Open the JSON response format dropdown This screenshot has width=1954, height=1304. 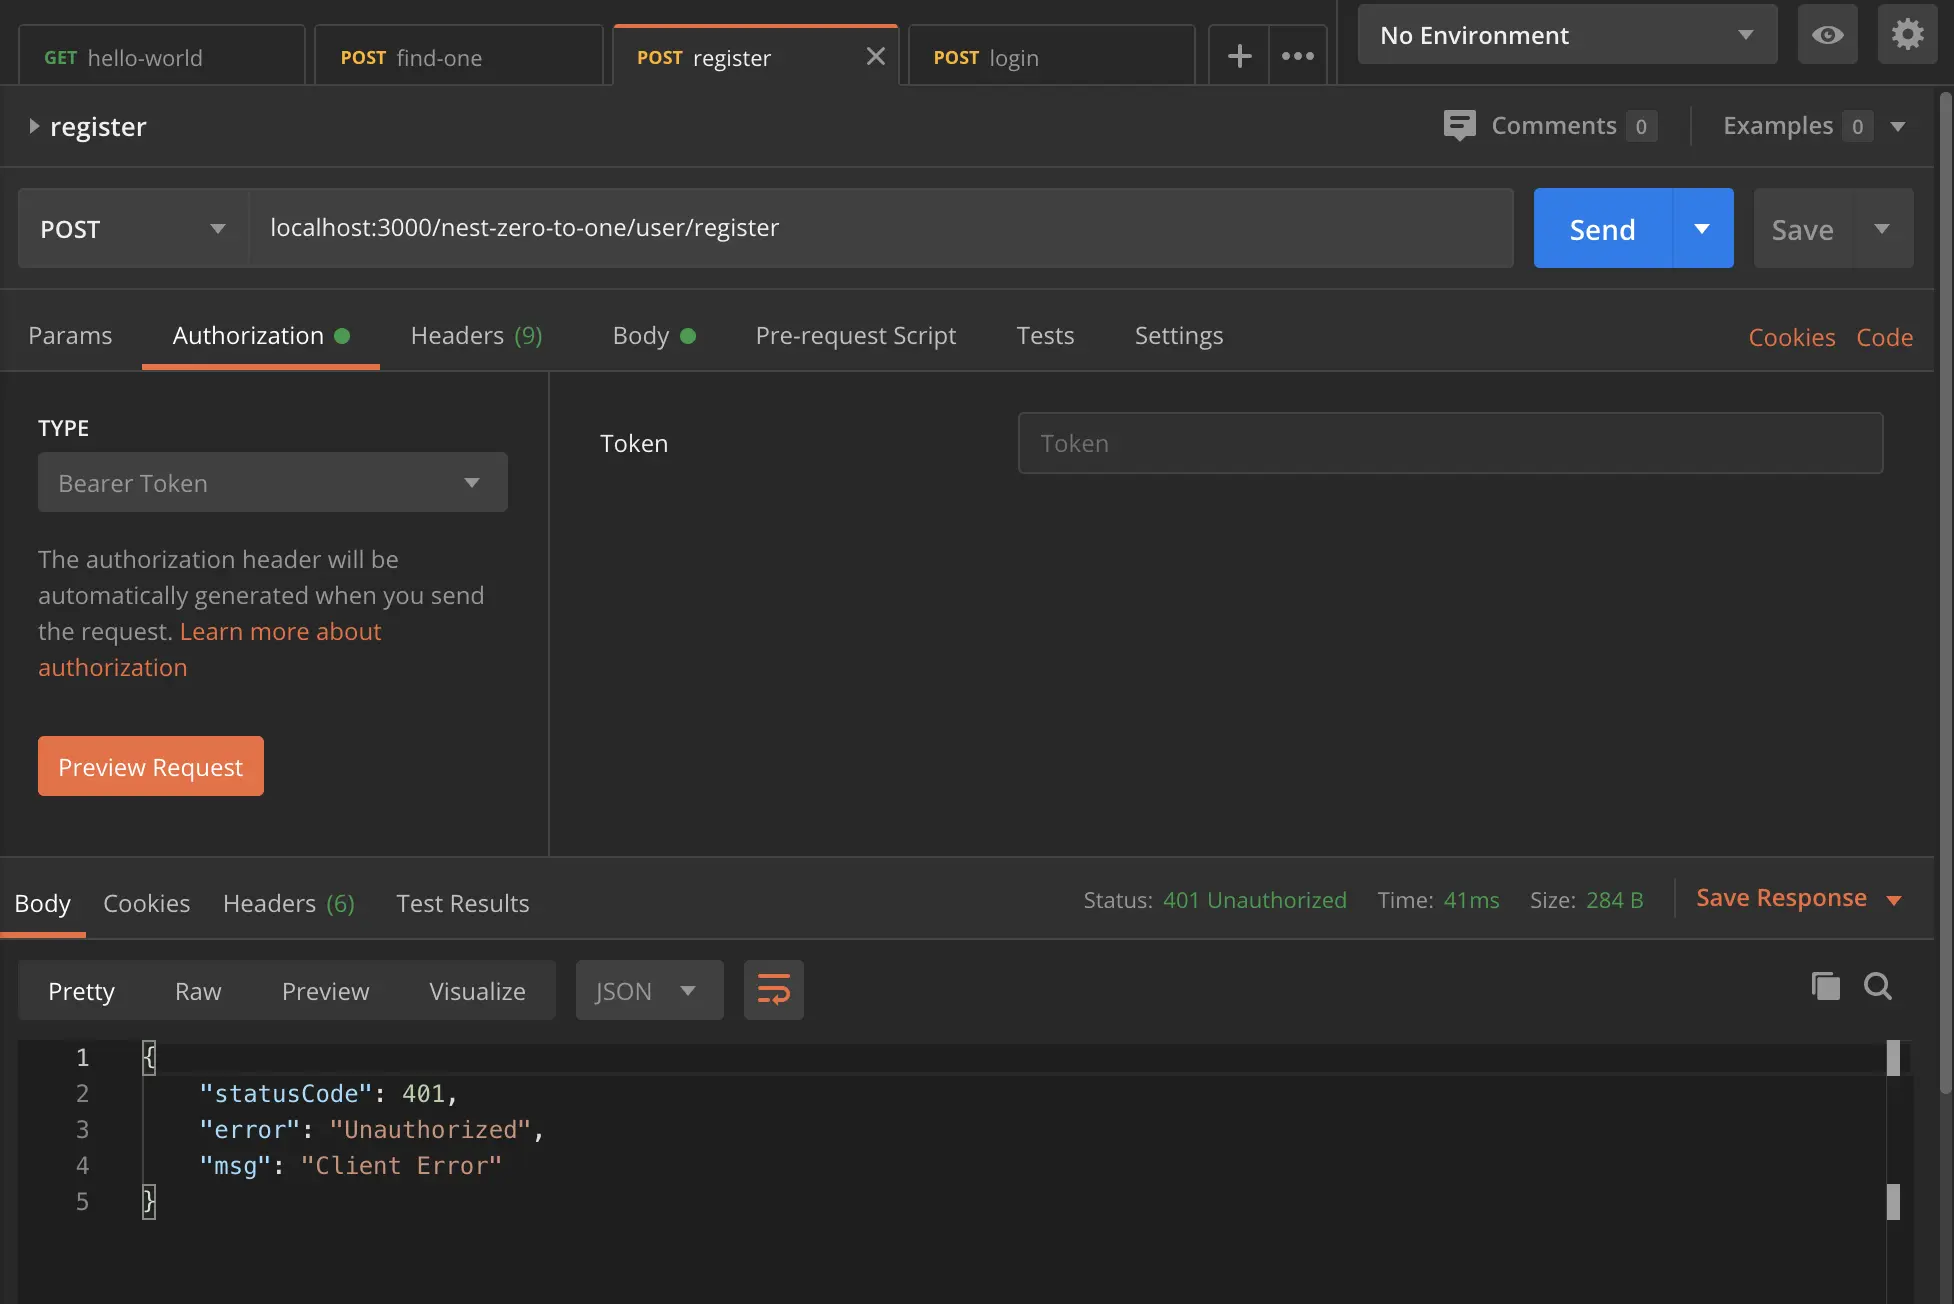pyautogui.click(x=648, y=991)
